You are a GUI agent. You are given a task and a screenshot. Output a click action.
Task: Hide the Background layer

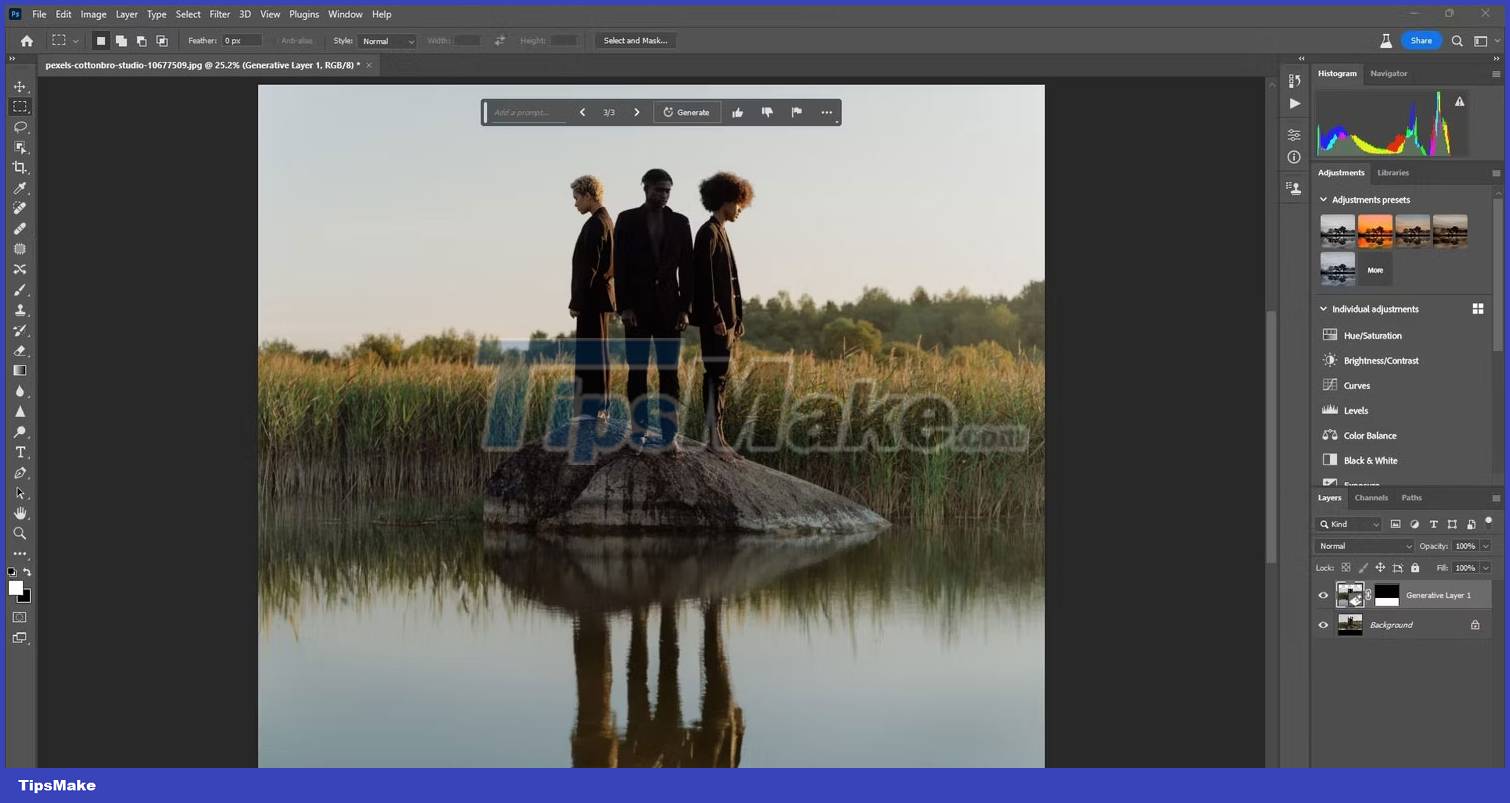1323,624
